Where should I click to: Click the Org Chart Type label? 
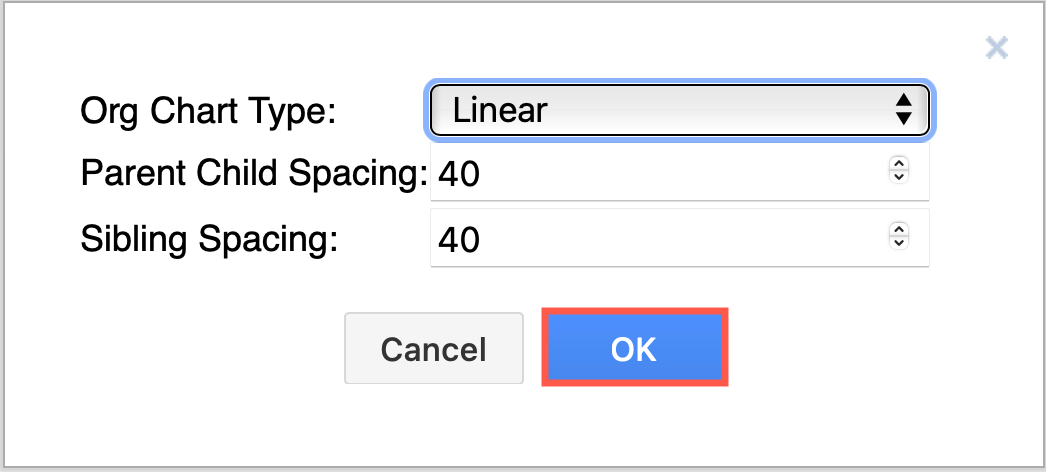(x=208, y=111)
